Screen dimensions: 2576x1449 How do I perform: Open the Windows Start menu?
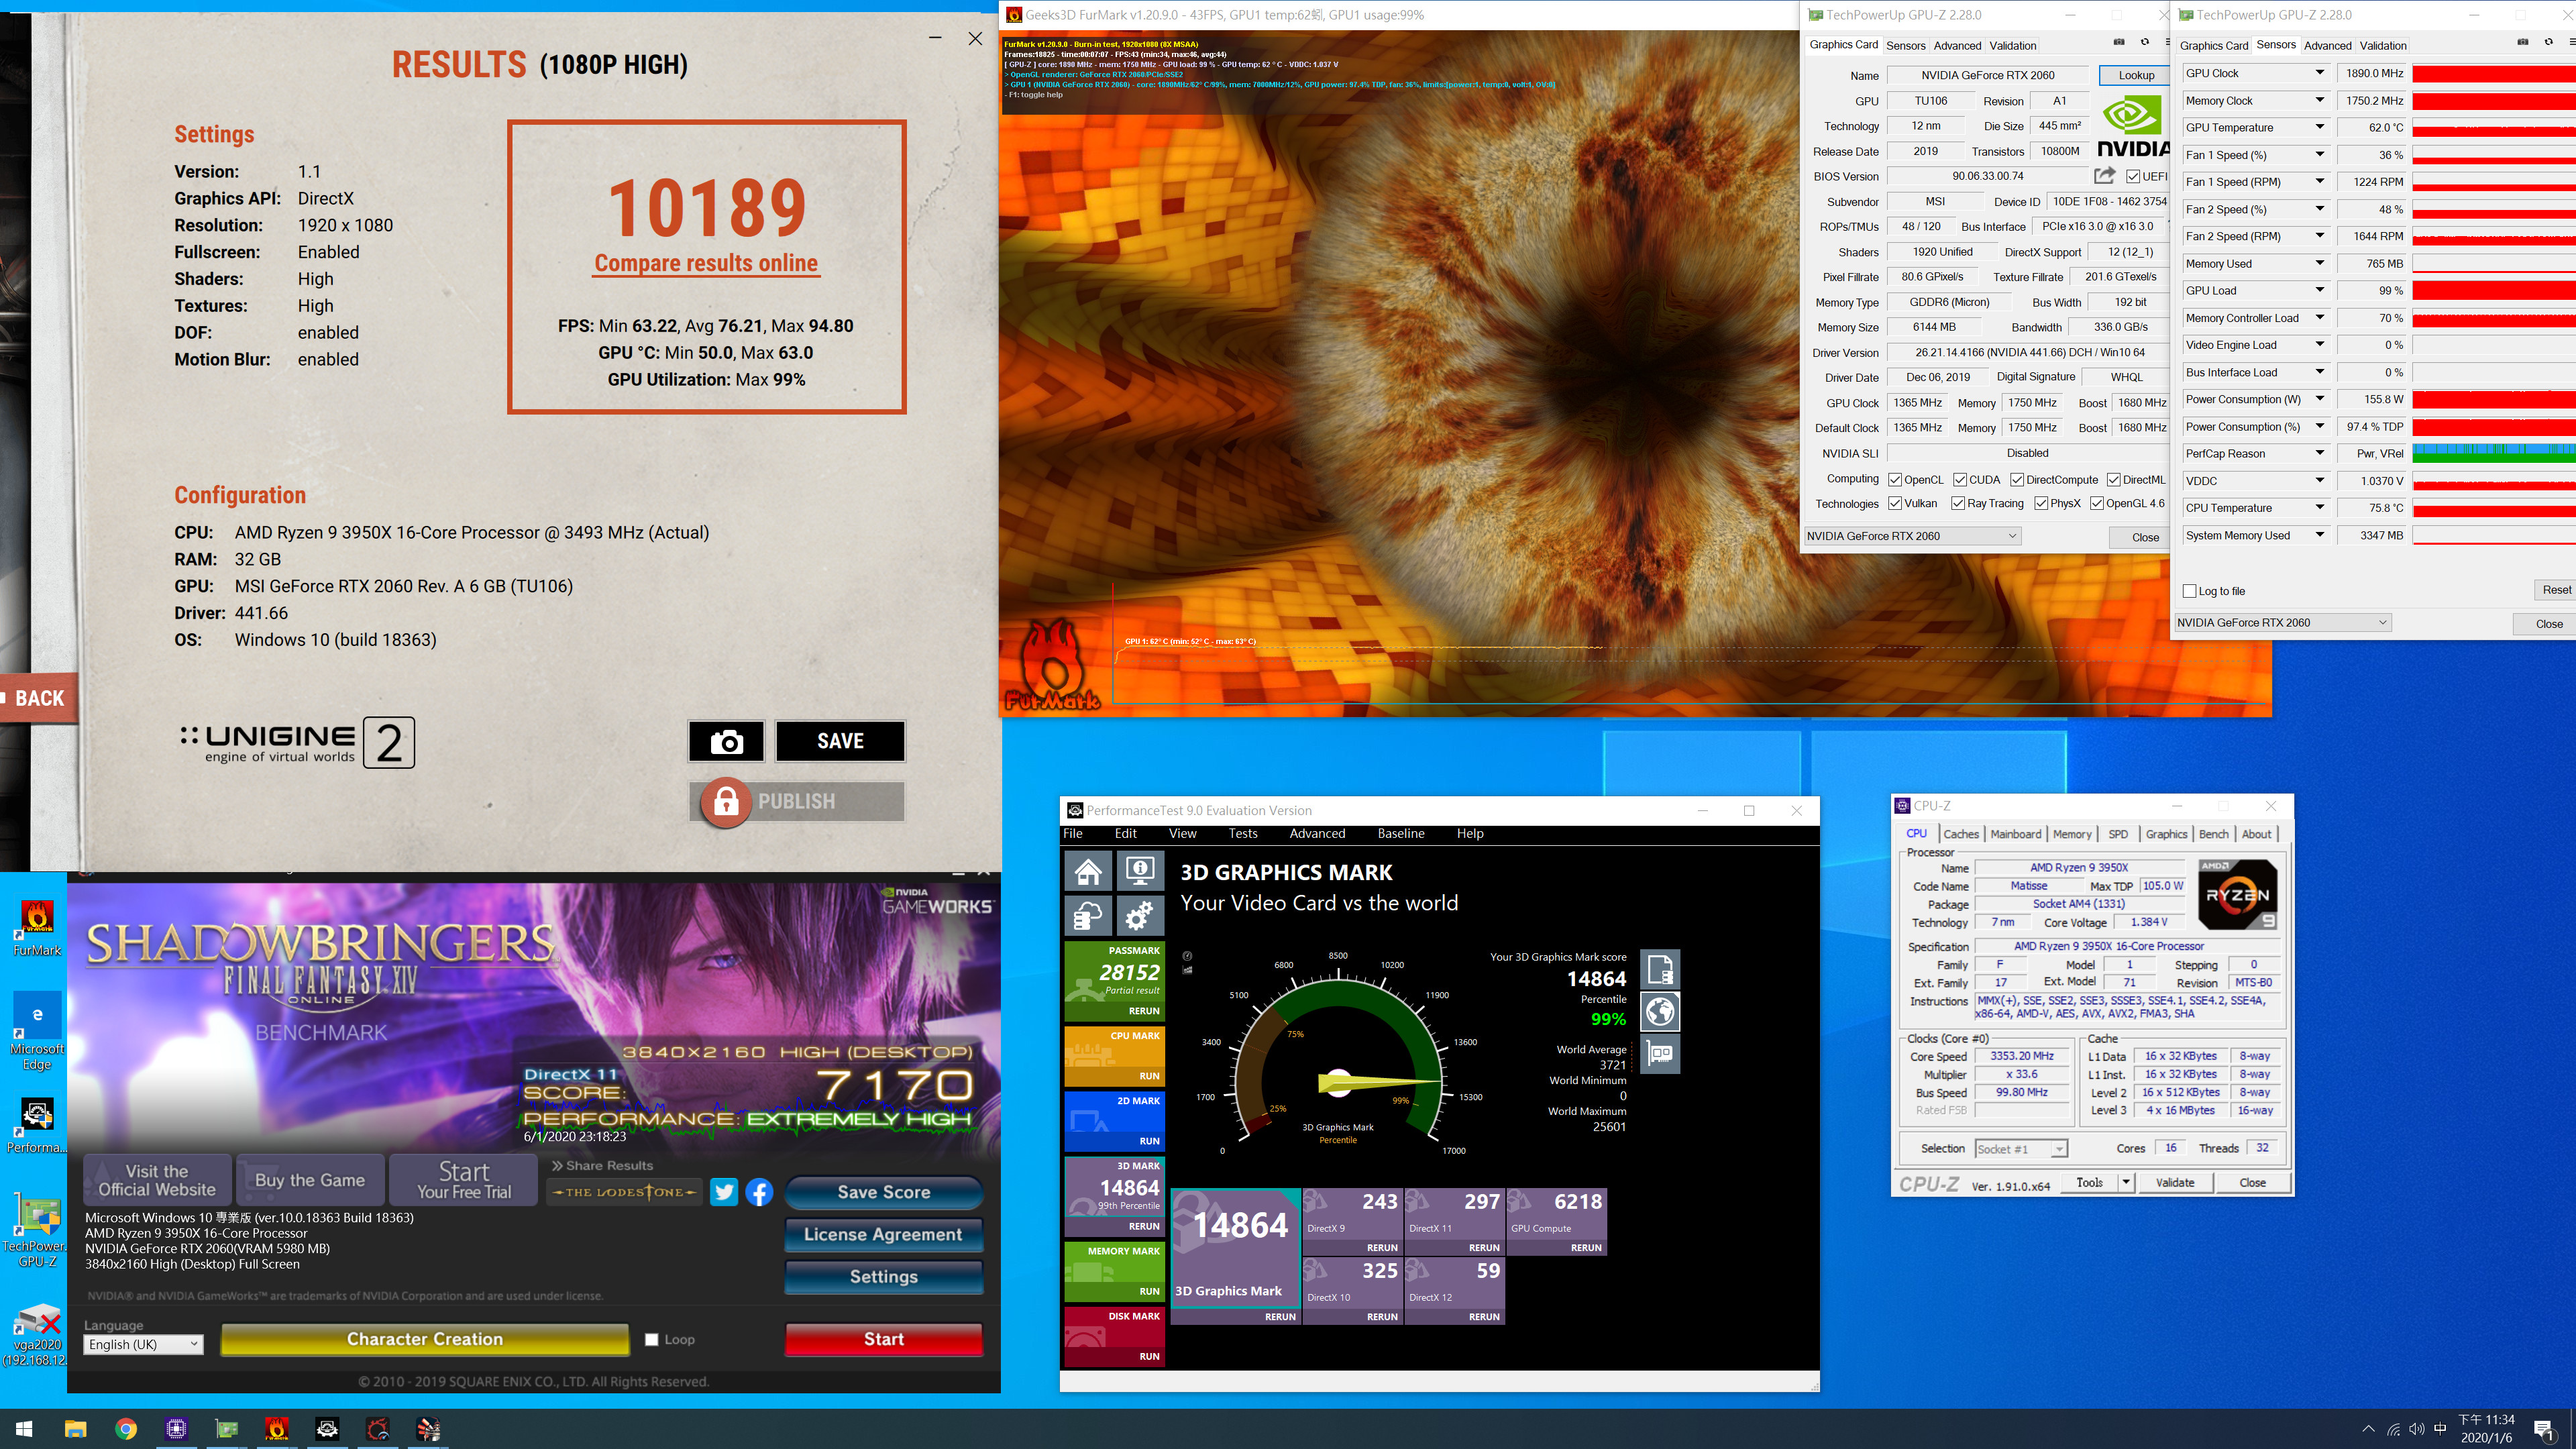(24, 1429)
